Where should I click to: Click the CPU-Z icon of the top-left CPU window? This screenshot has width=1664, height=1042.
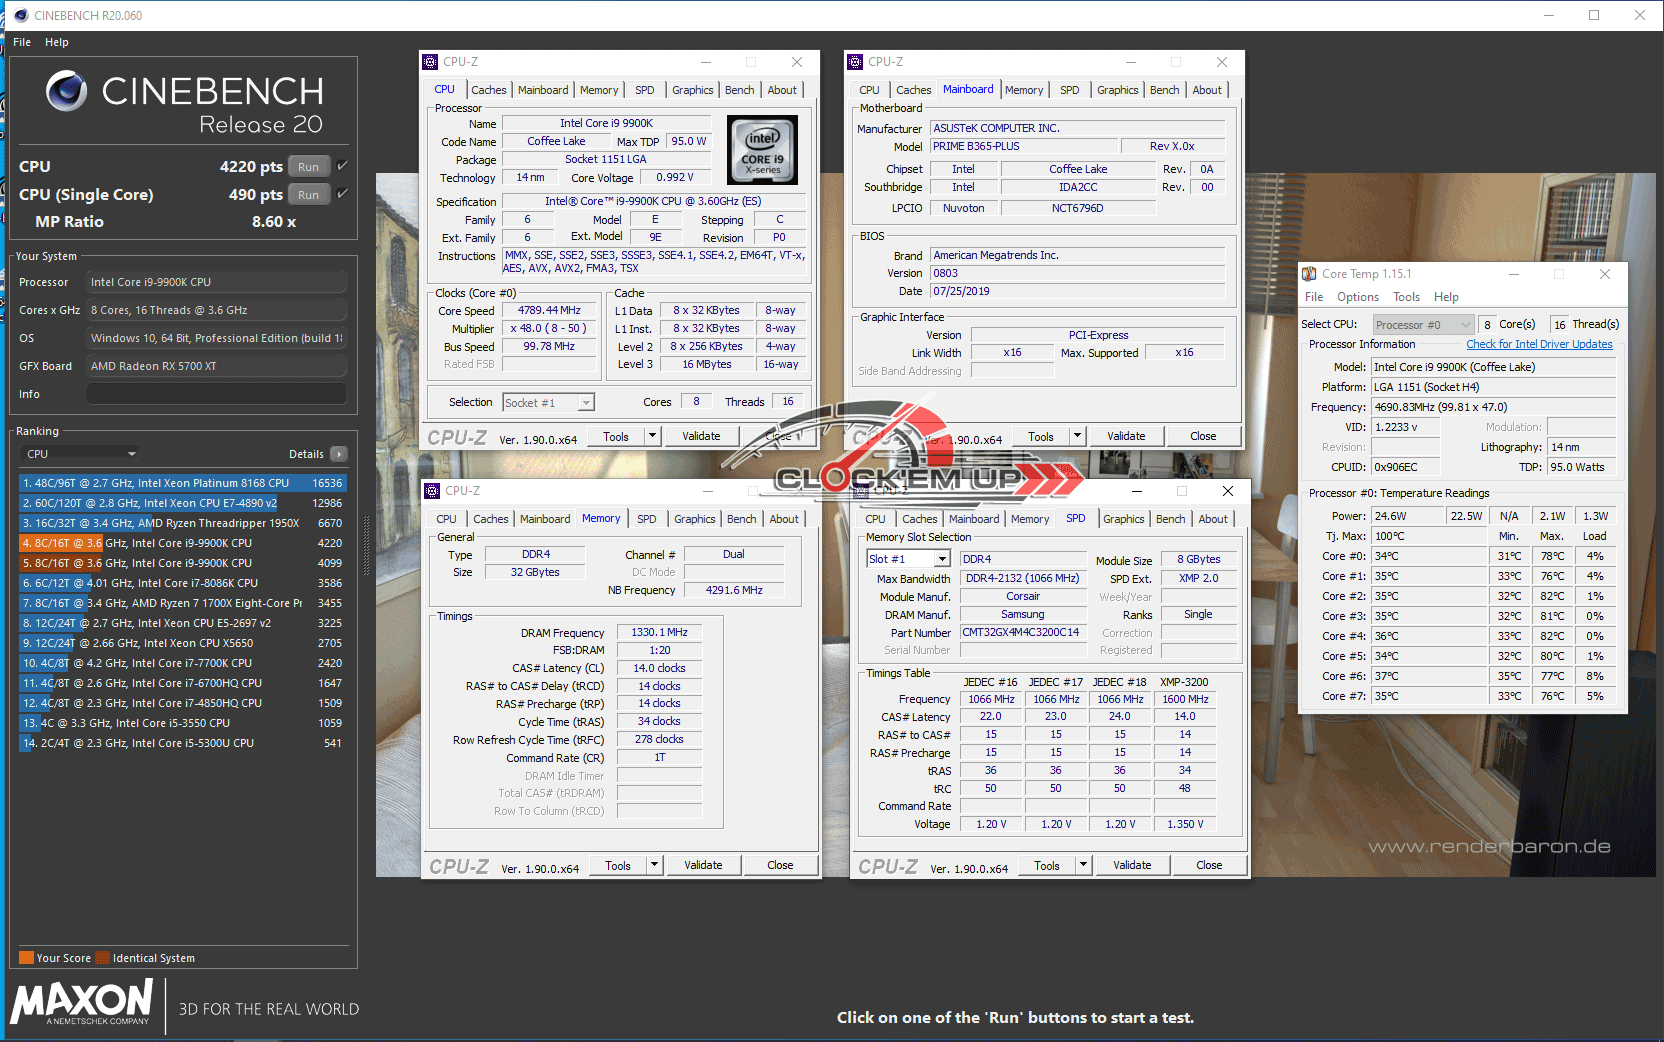point(430,62)
